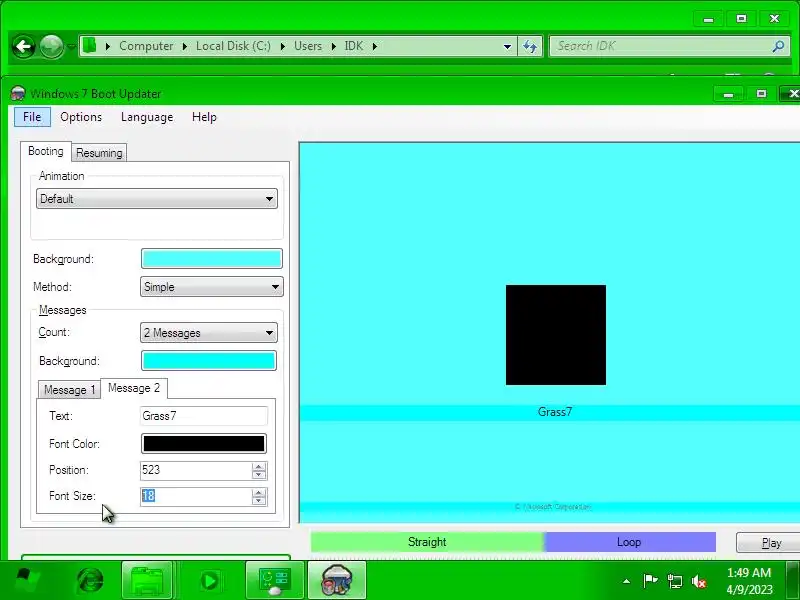Click the Font Size value field
The height and width of the screenshot is (600, 800).
tap(196, 496)
